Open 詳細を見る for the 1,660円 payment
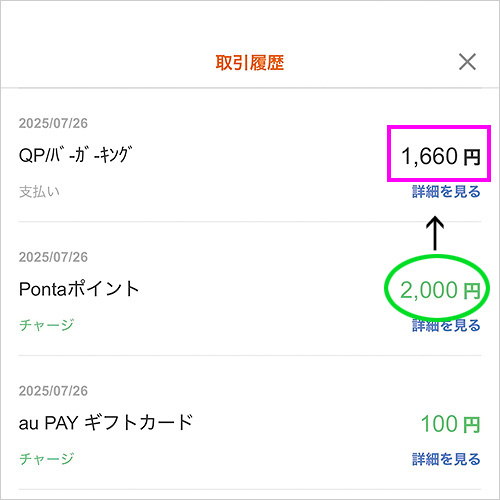Viewport: 500px width, 500px height. [446, 192]
